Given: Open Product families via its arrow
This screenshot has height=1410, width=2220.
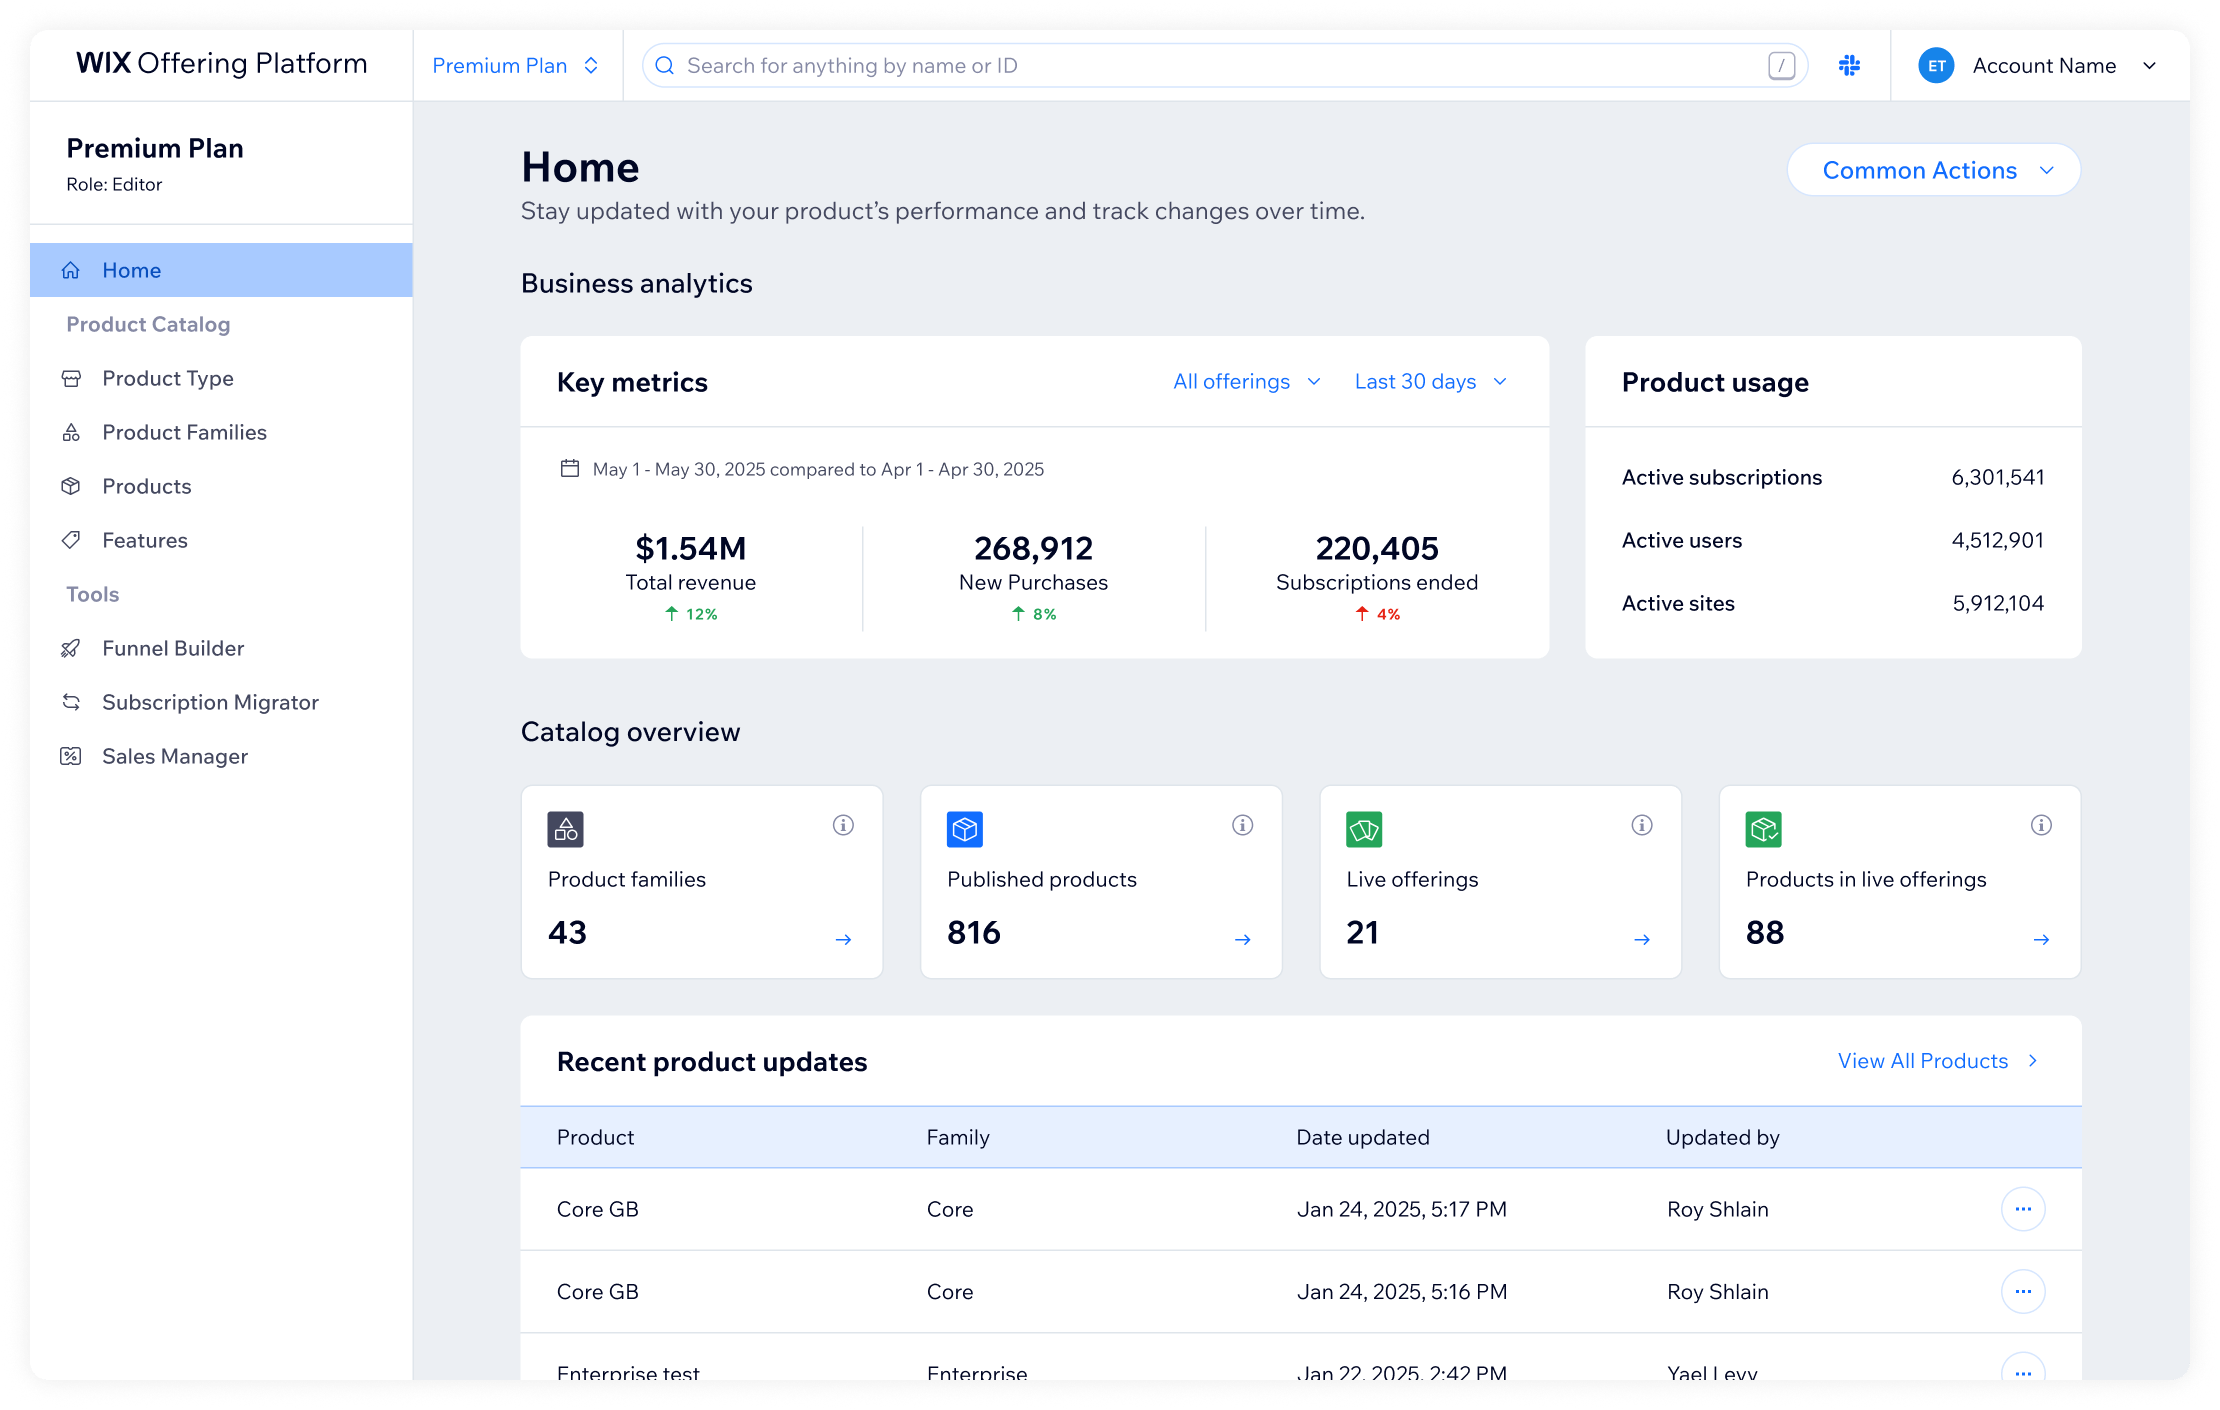Looking at the screenshot, I should click(843, 939).
